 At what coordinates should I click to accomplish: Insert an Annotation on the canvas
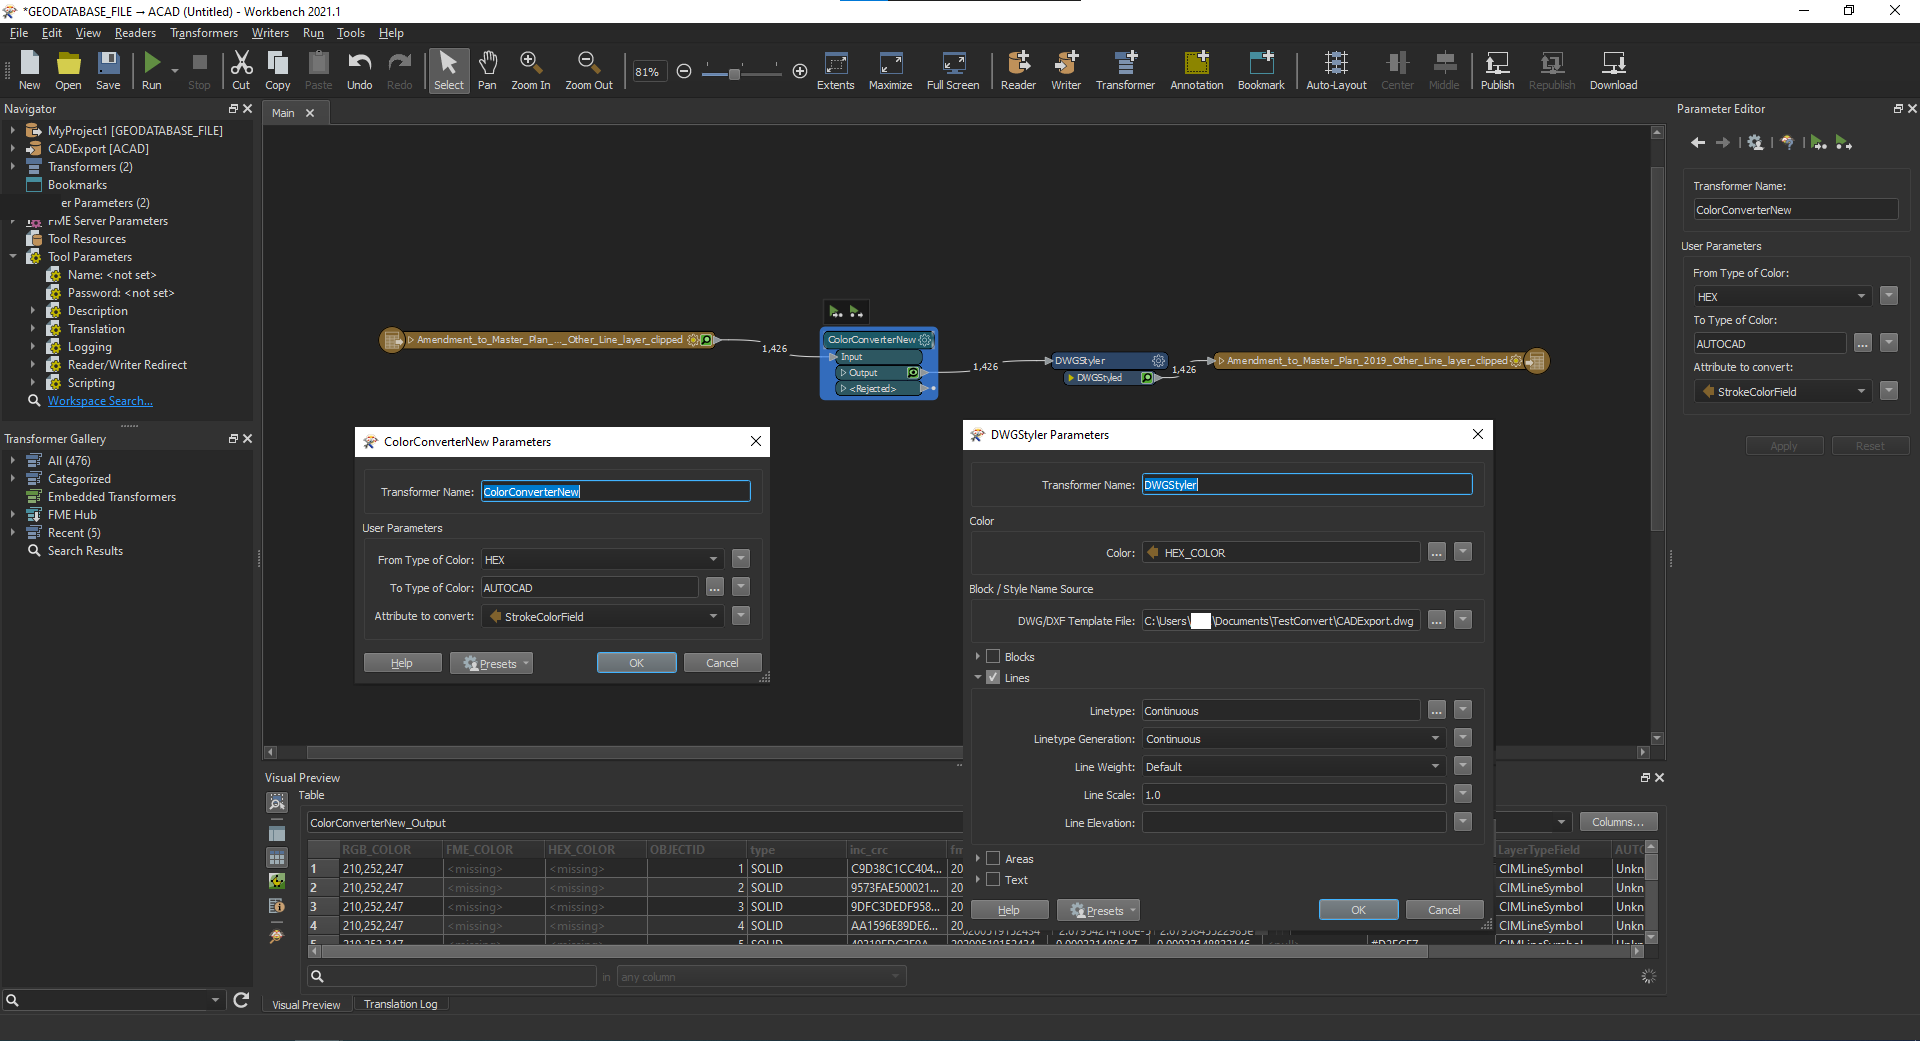(x=1197, y=70)
